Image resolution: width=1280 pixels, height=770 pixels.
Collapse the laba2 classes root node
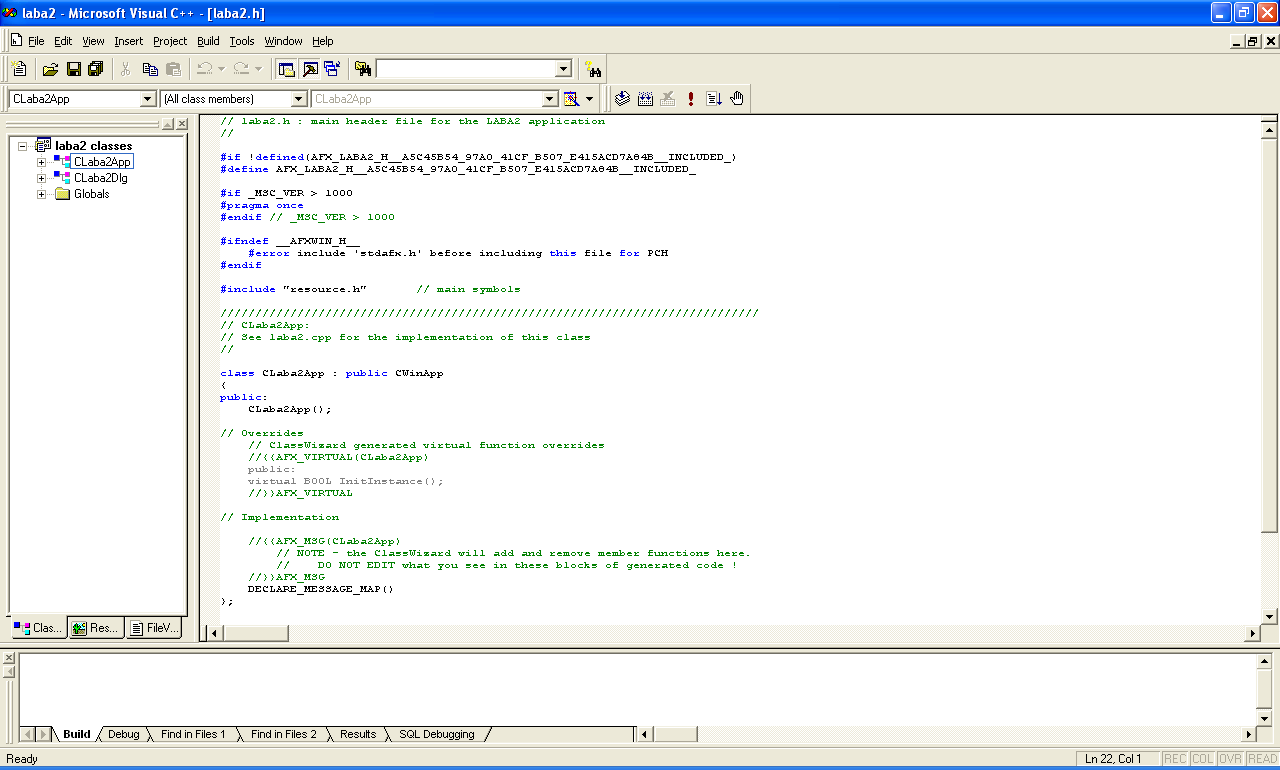(x=23, y=145)
